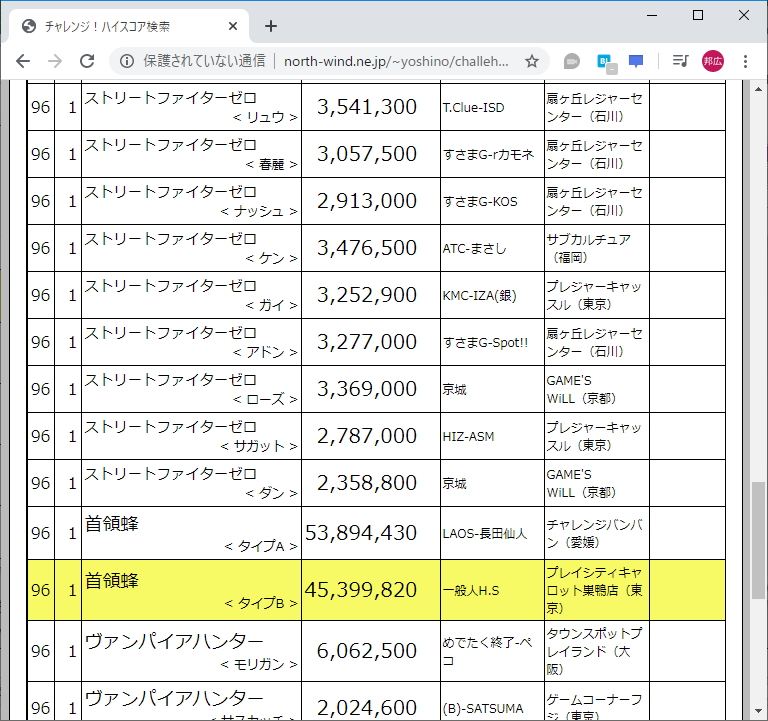Minimize the browser window
The image size is (768, 721).
[x=652, y=15]
